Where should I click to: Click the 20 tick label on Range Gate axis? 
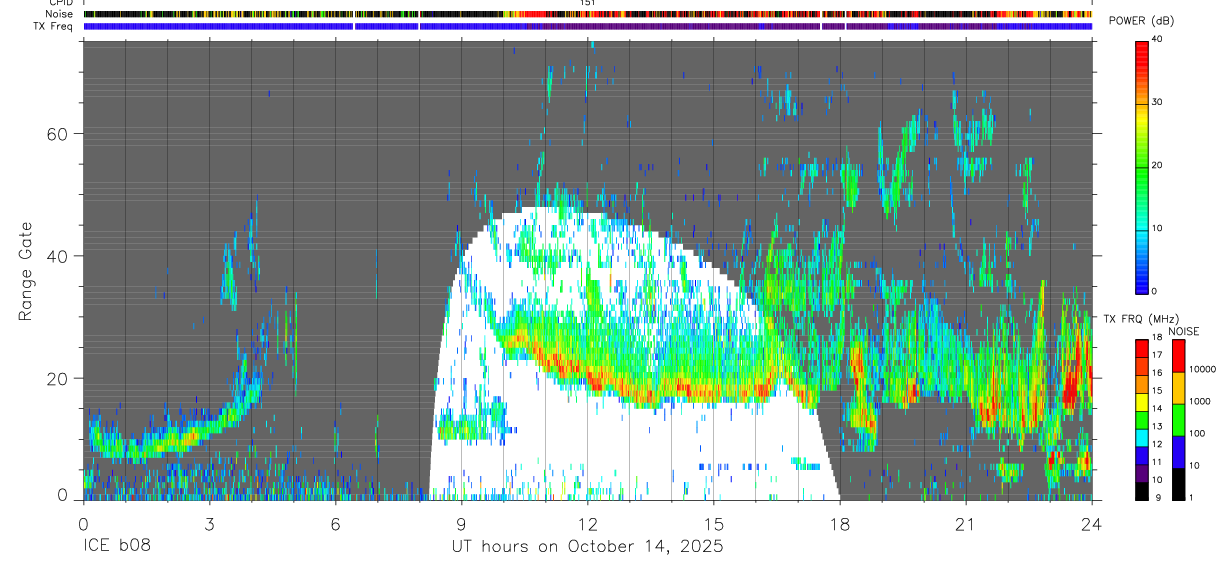[56, 379]
